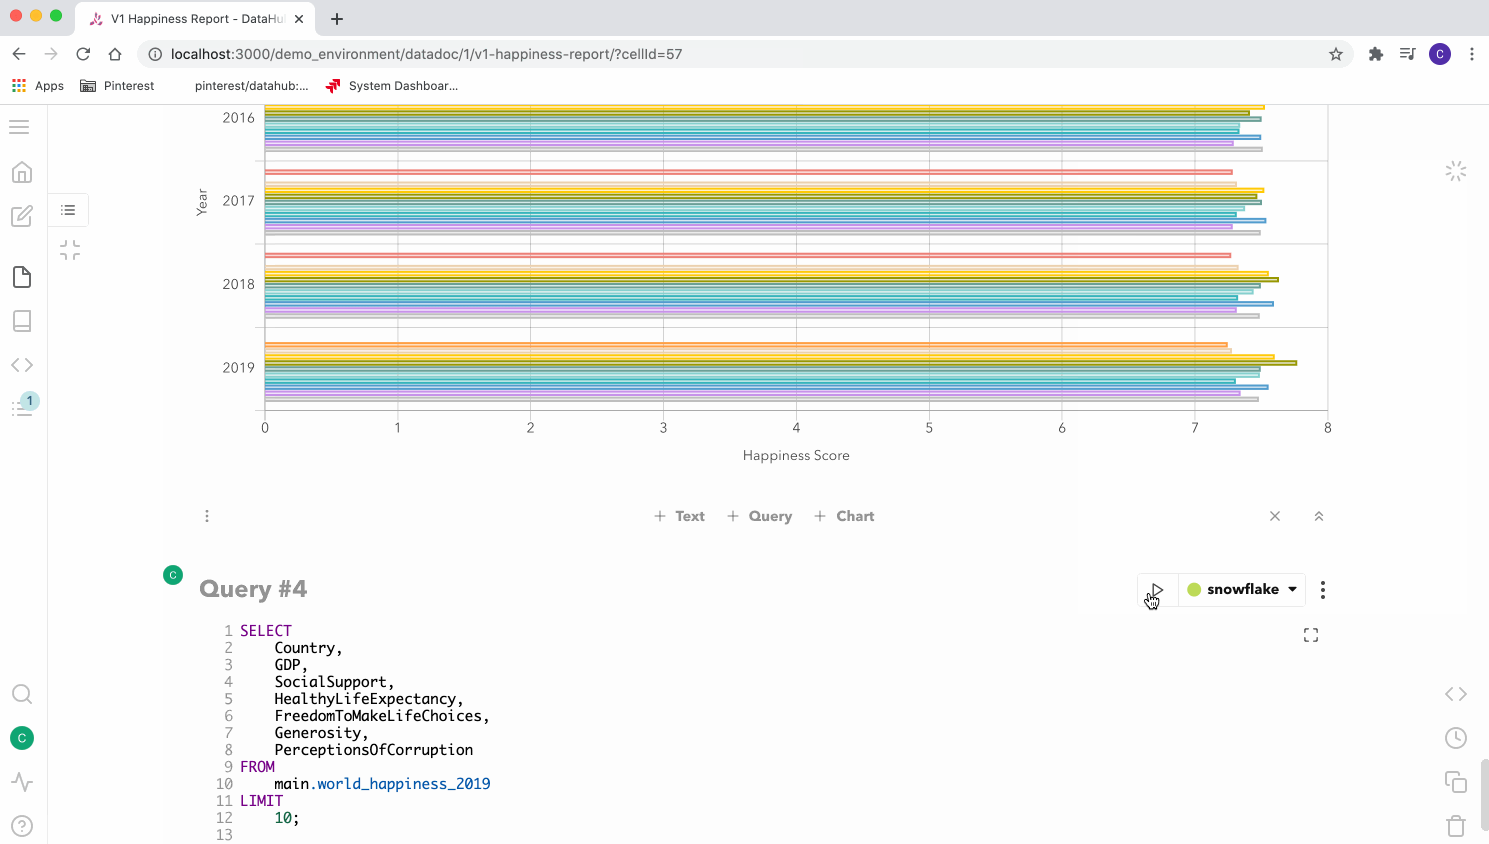Open the snippets code icon in sidebar
Screen dimensions: 1489x844
22,365
